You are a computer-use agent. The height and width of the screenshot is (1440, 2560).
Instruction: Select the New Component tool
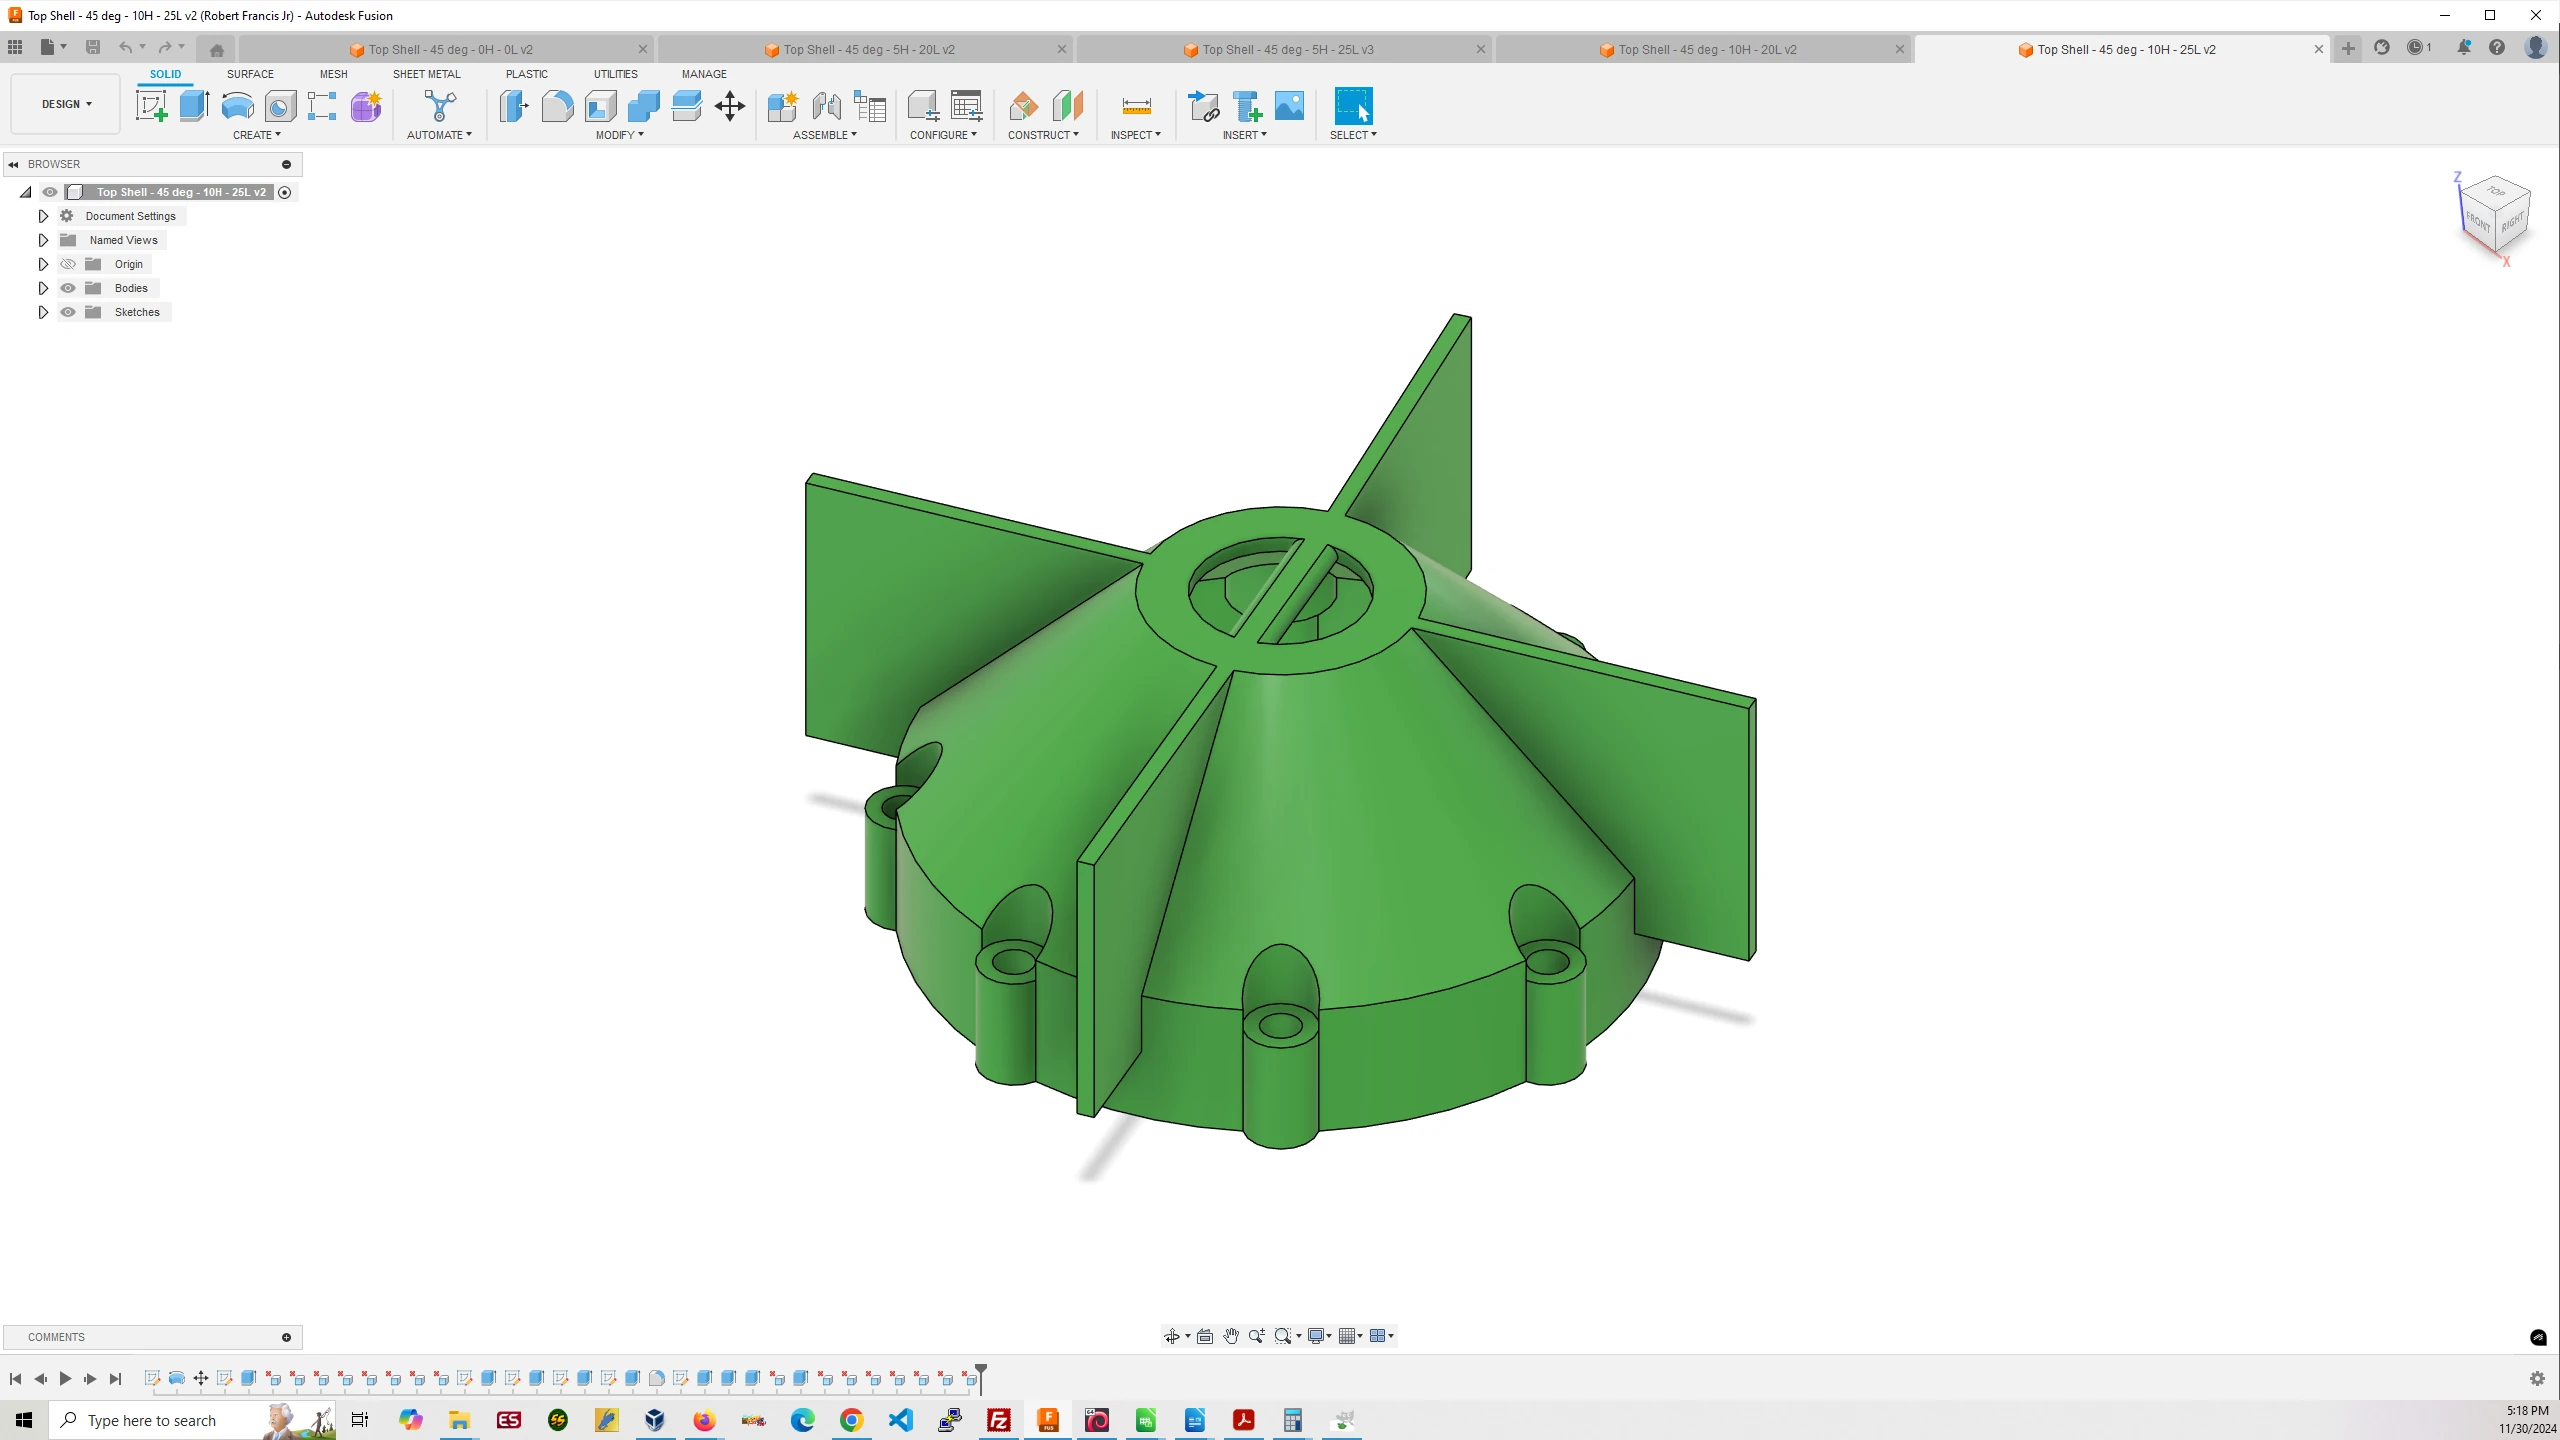782,106
